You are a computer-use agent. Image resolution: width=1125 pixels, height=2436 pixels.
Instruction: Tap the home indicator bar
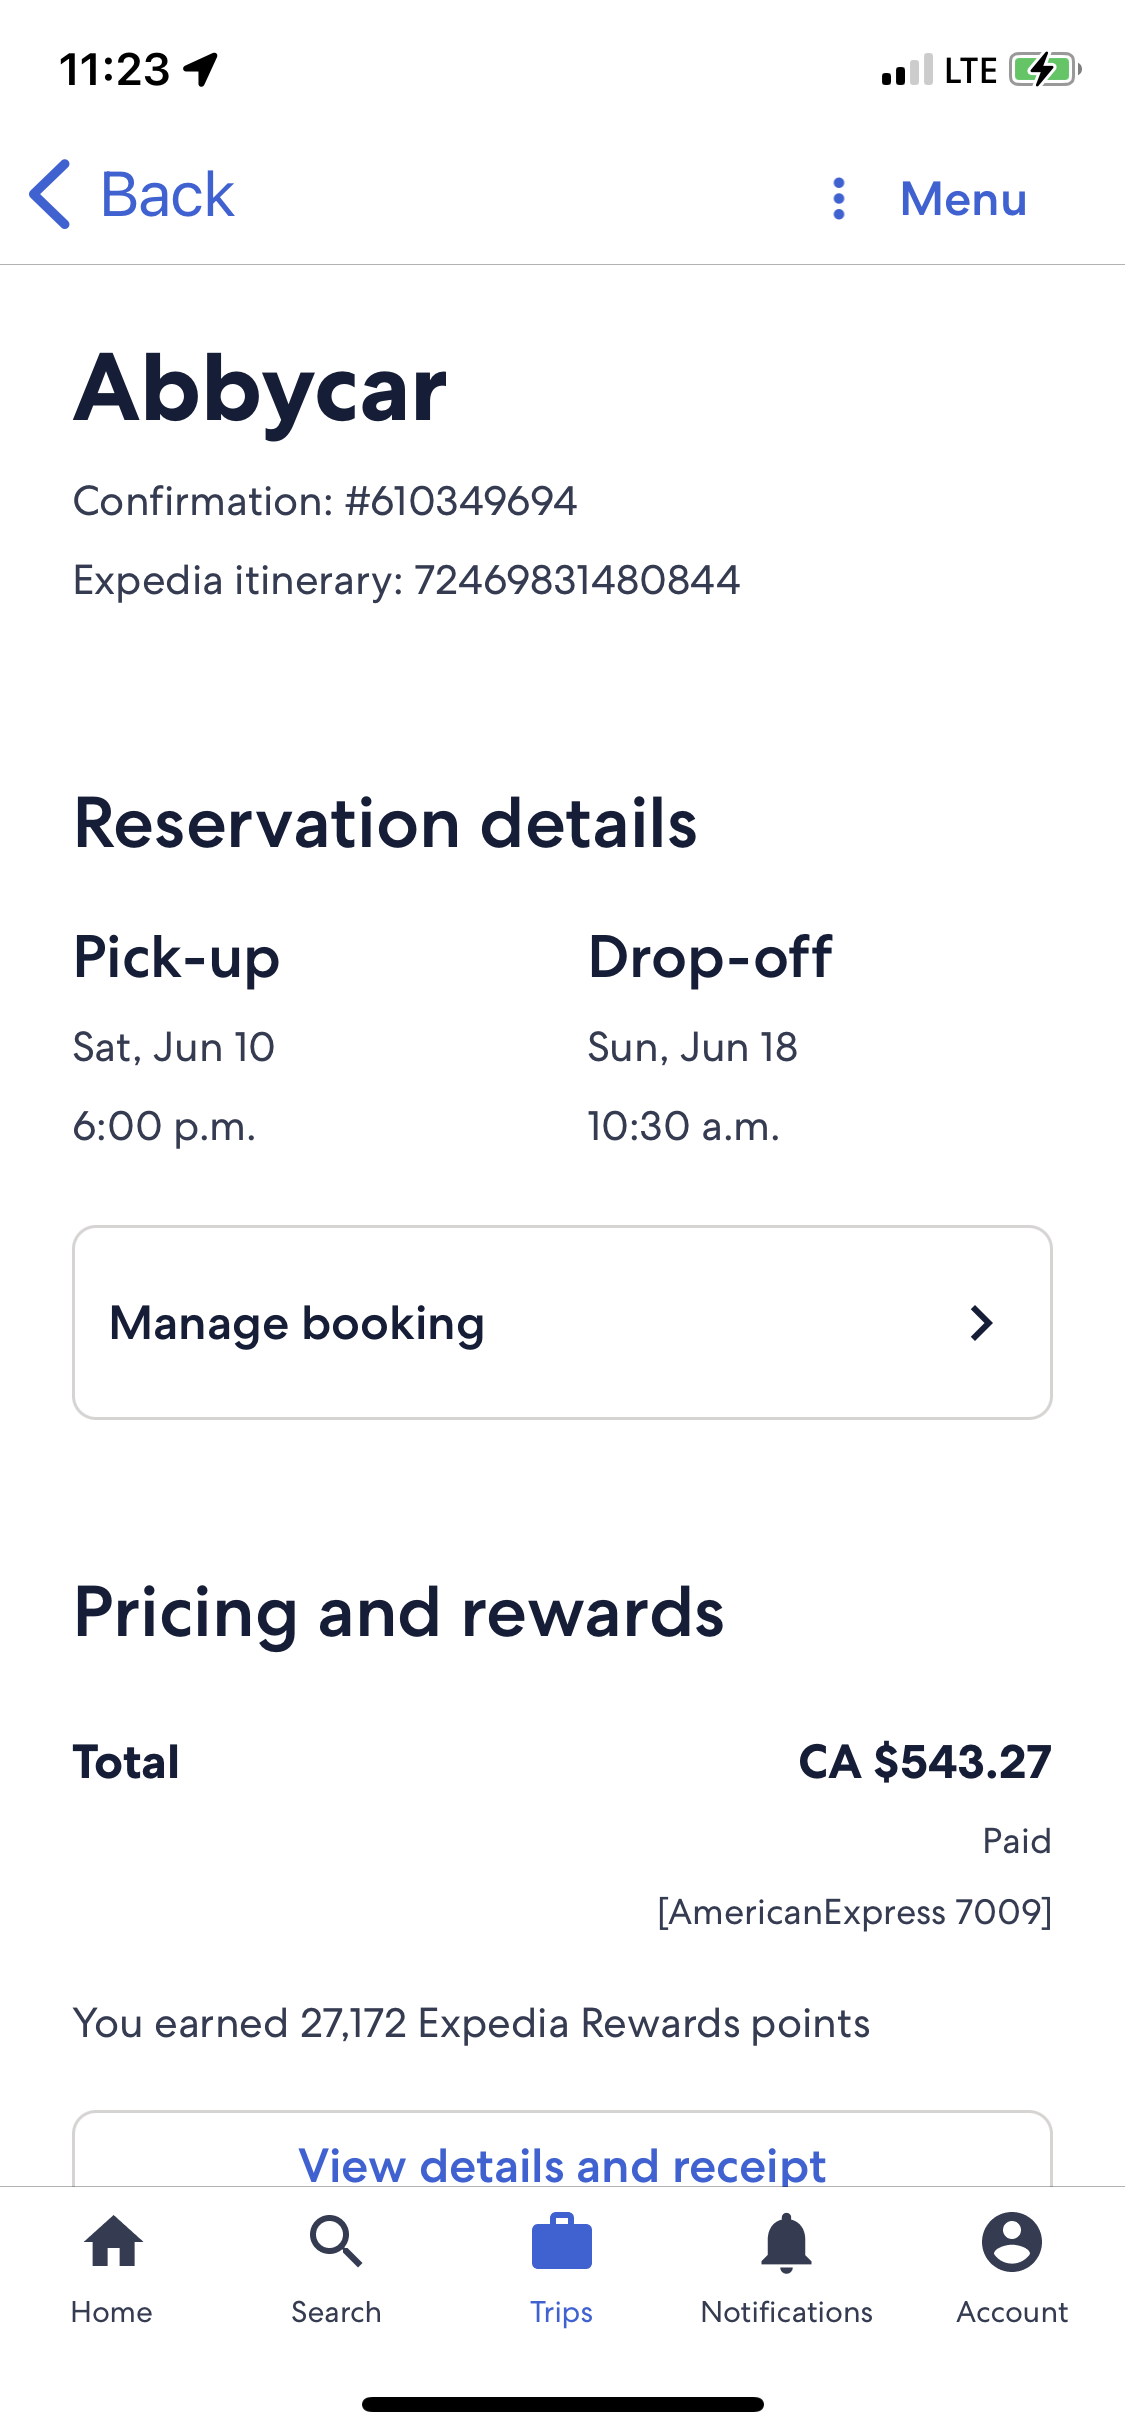(562, 2403)
